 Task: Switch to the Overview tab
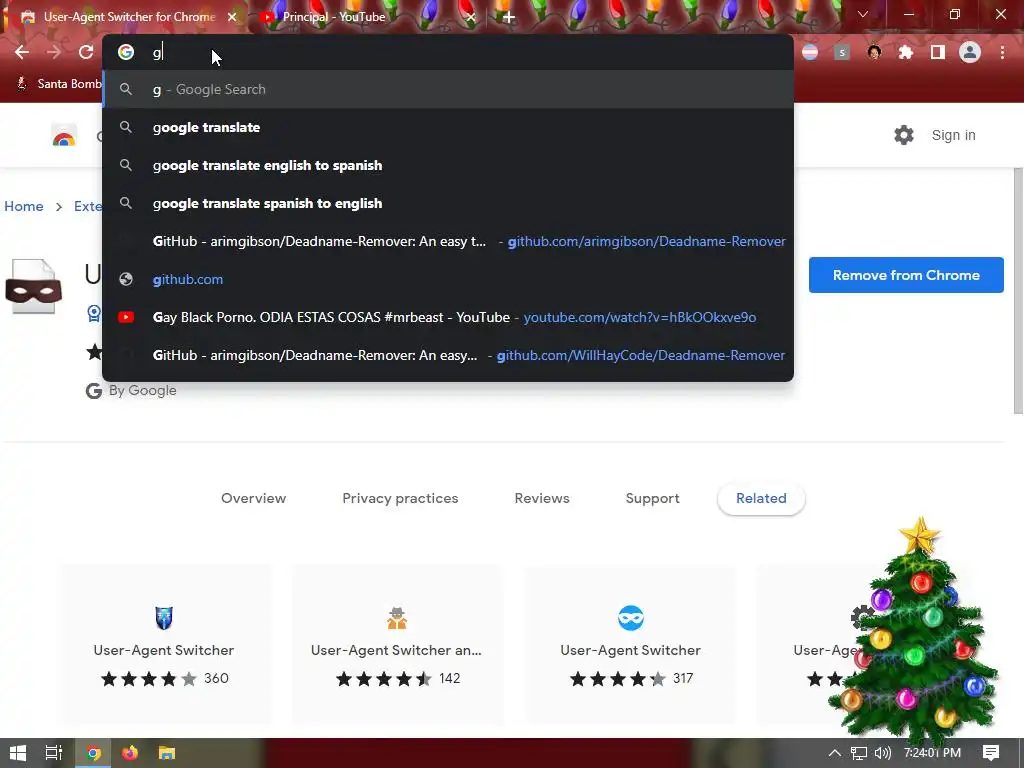[x=253, y=498]
